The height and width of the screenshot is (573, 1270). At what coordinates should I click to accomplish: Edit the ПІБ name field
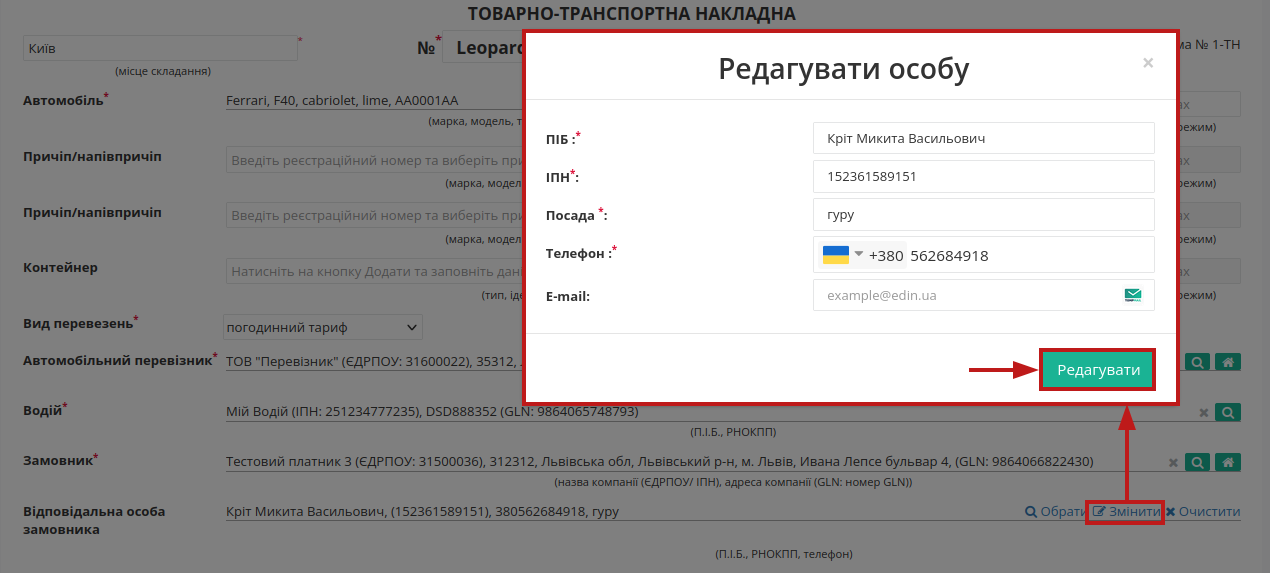(983, 139)
